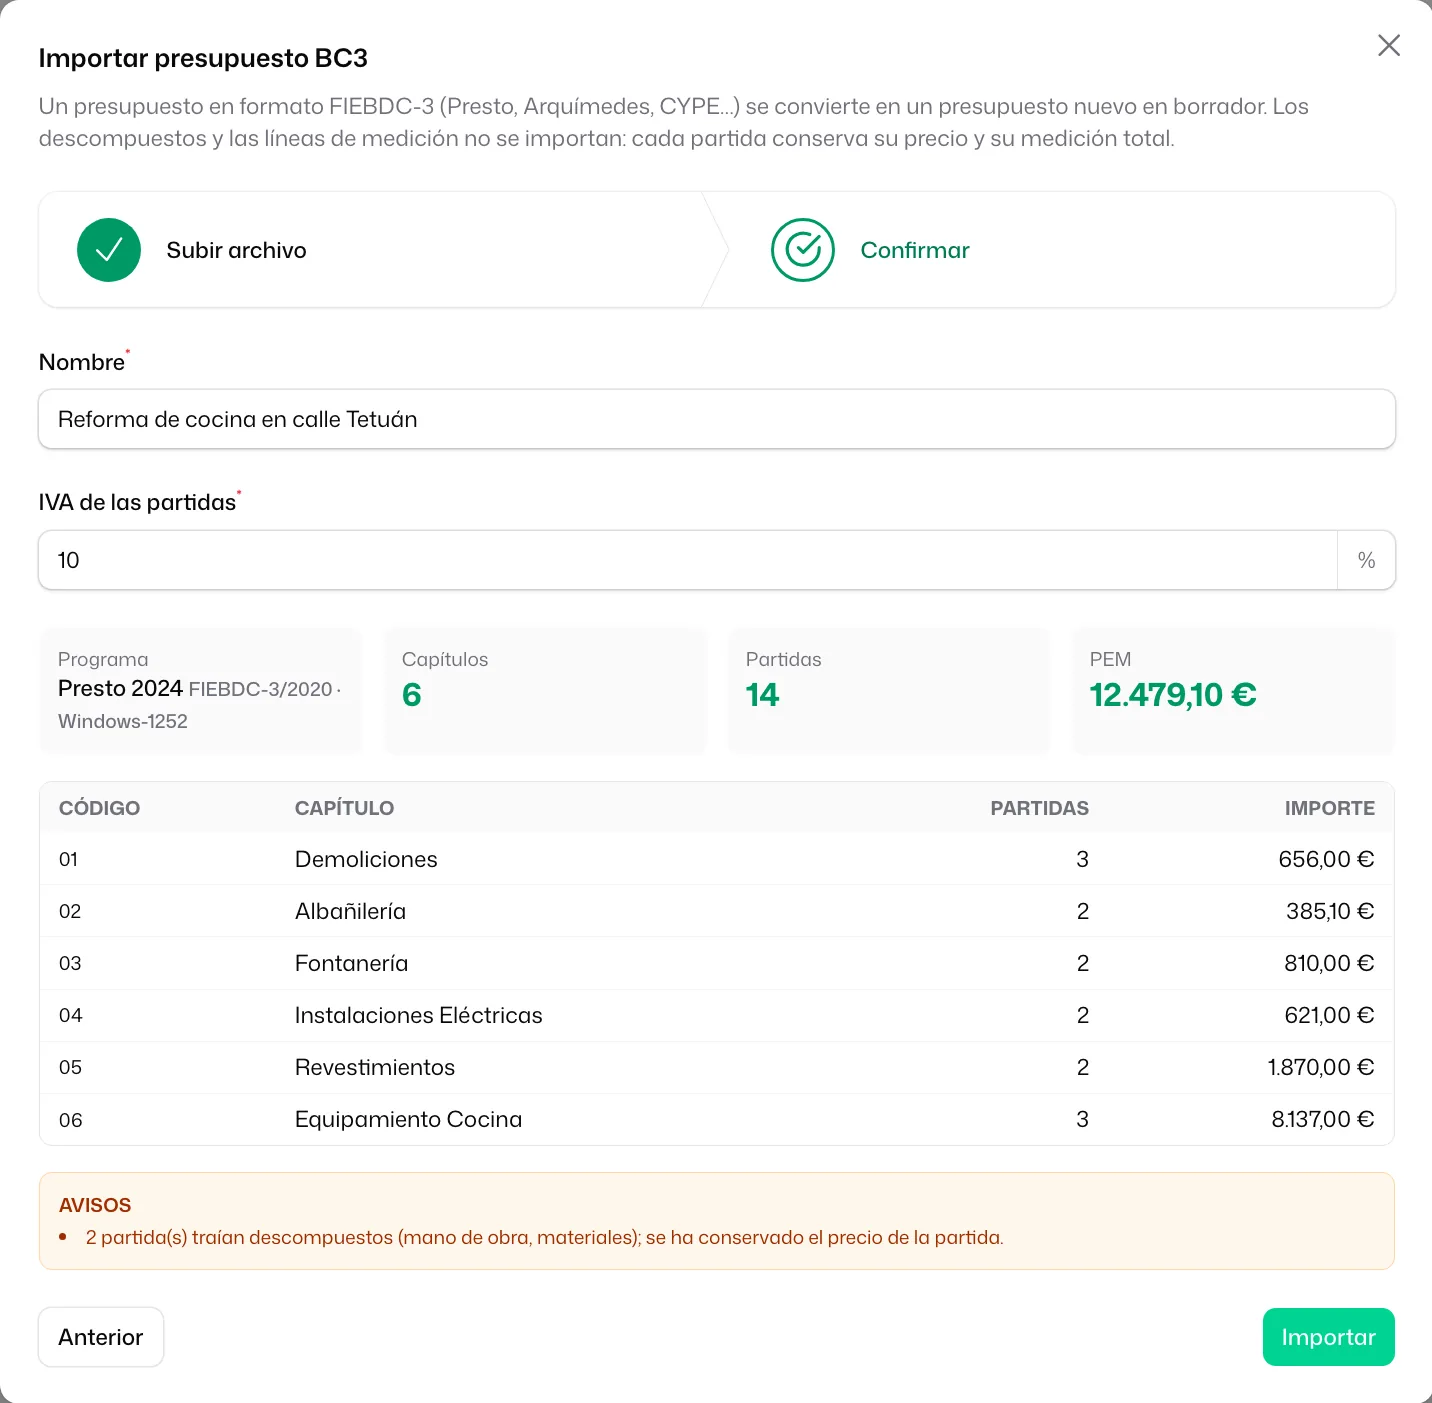Select the Instalaciones Eléctricas chapter row

point(717,1015)
